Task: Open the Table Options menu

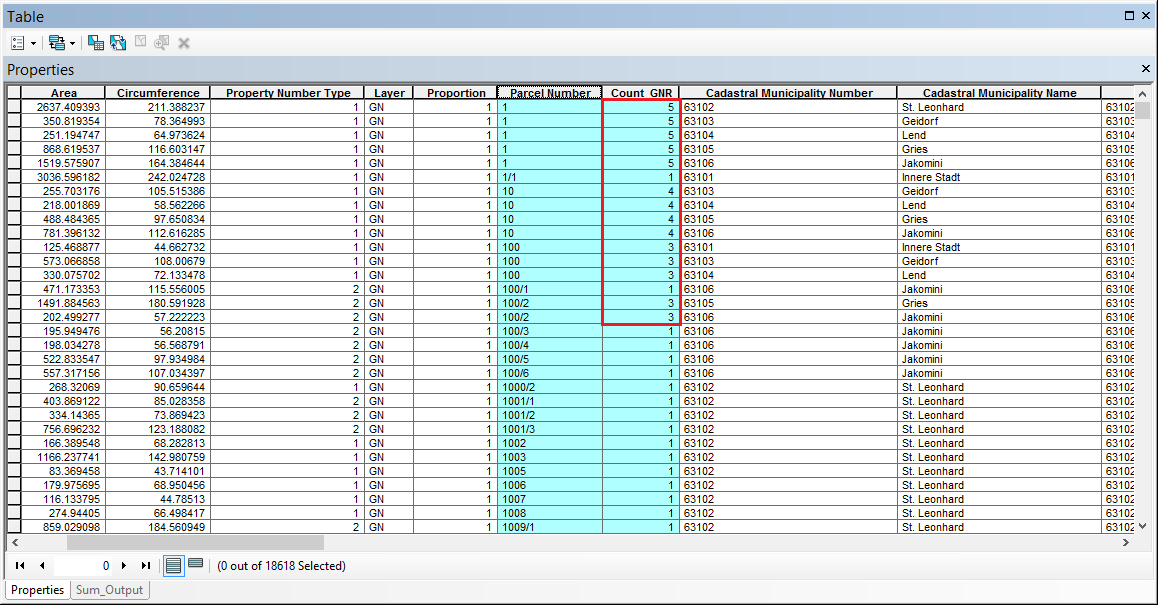Action: pyautogui.click(x=17, y=43)
